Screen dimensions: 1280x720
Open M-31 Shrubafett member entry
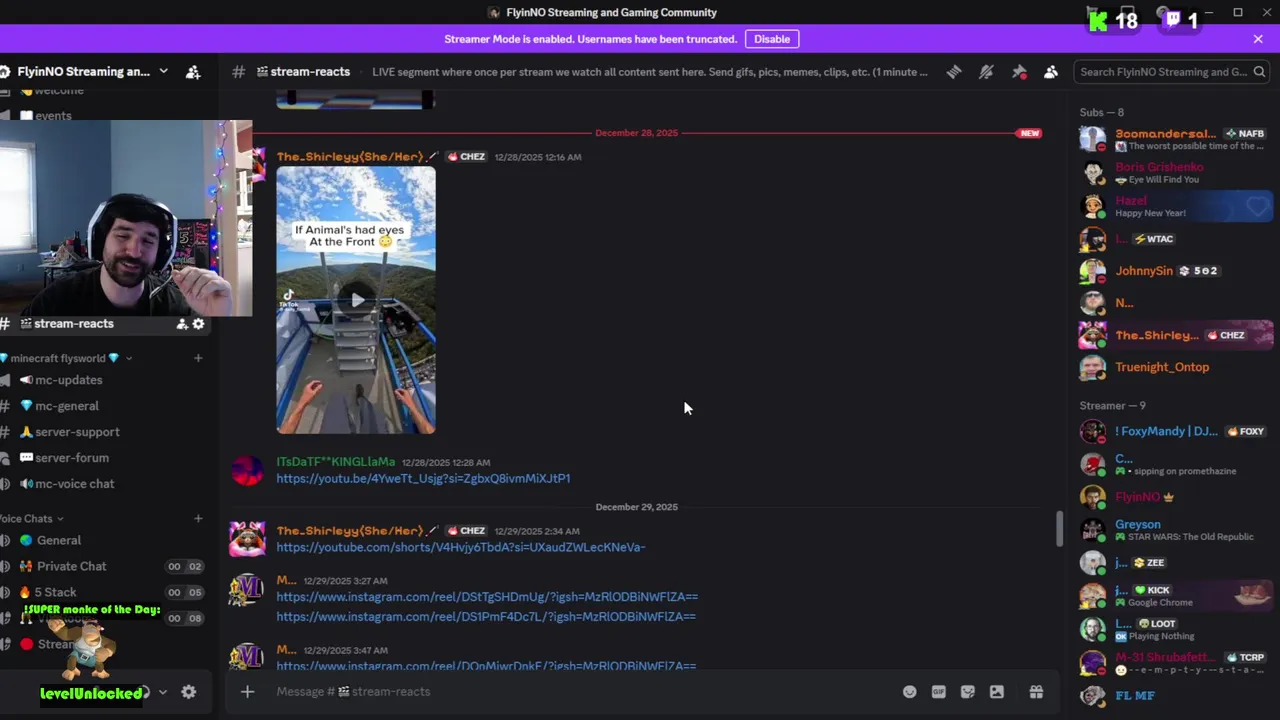tap(1175, 663)
